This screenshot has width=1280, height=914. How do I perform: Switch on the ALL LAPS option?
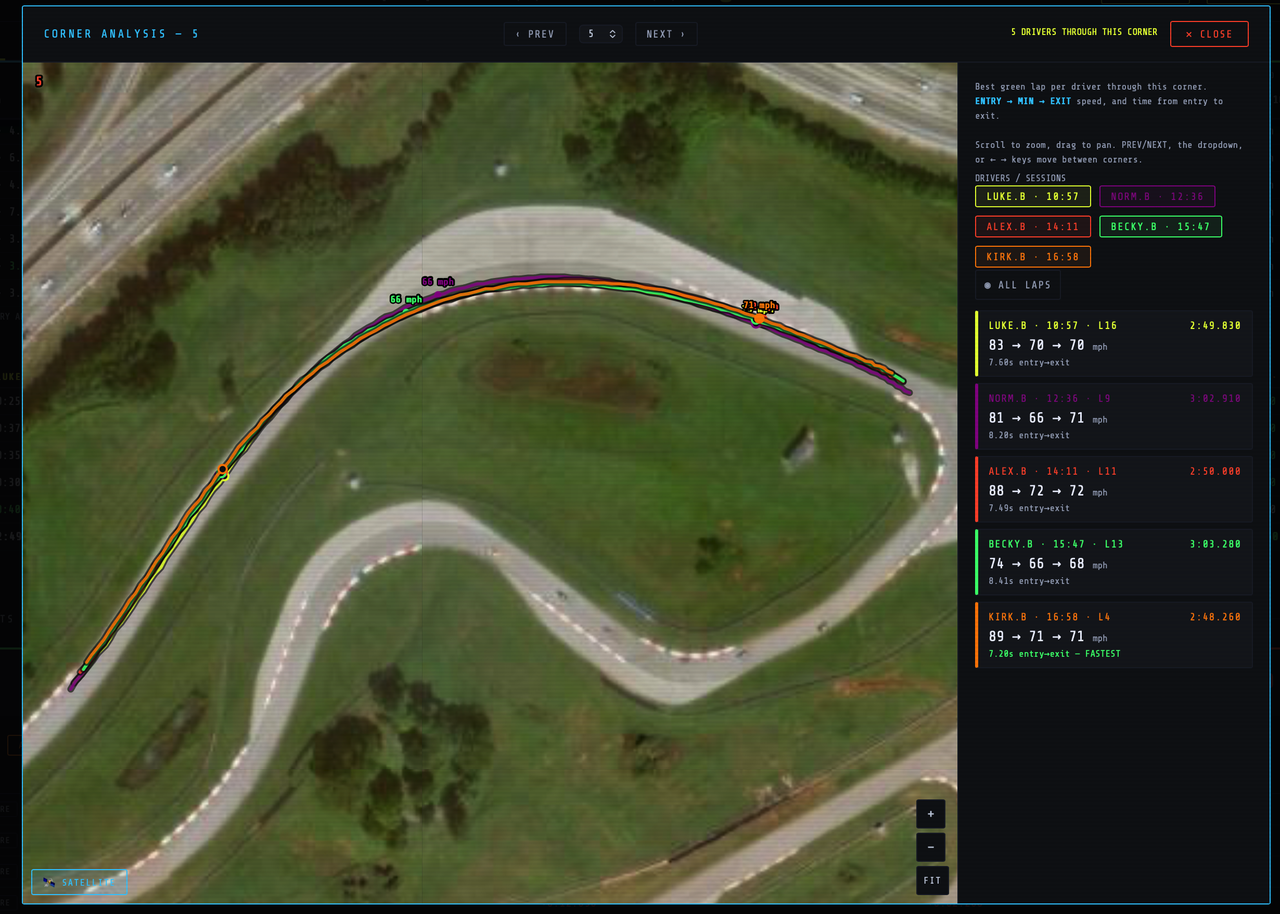[x=1018, y=285]
